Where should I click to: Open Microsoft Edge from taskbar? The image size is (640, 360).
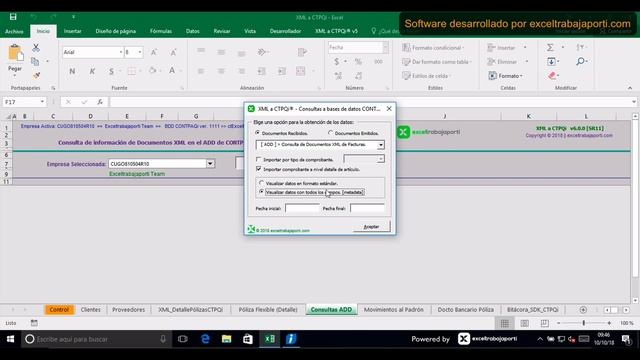[x=205, y=339]
